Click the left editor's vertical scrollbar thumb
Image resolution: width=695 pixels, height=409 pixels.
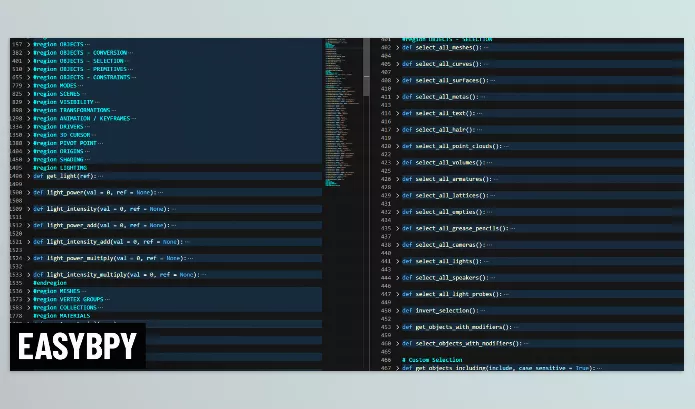tap(366, 67)
